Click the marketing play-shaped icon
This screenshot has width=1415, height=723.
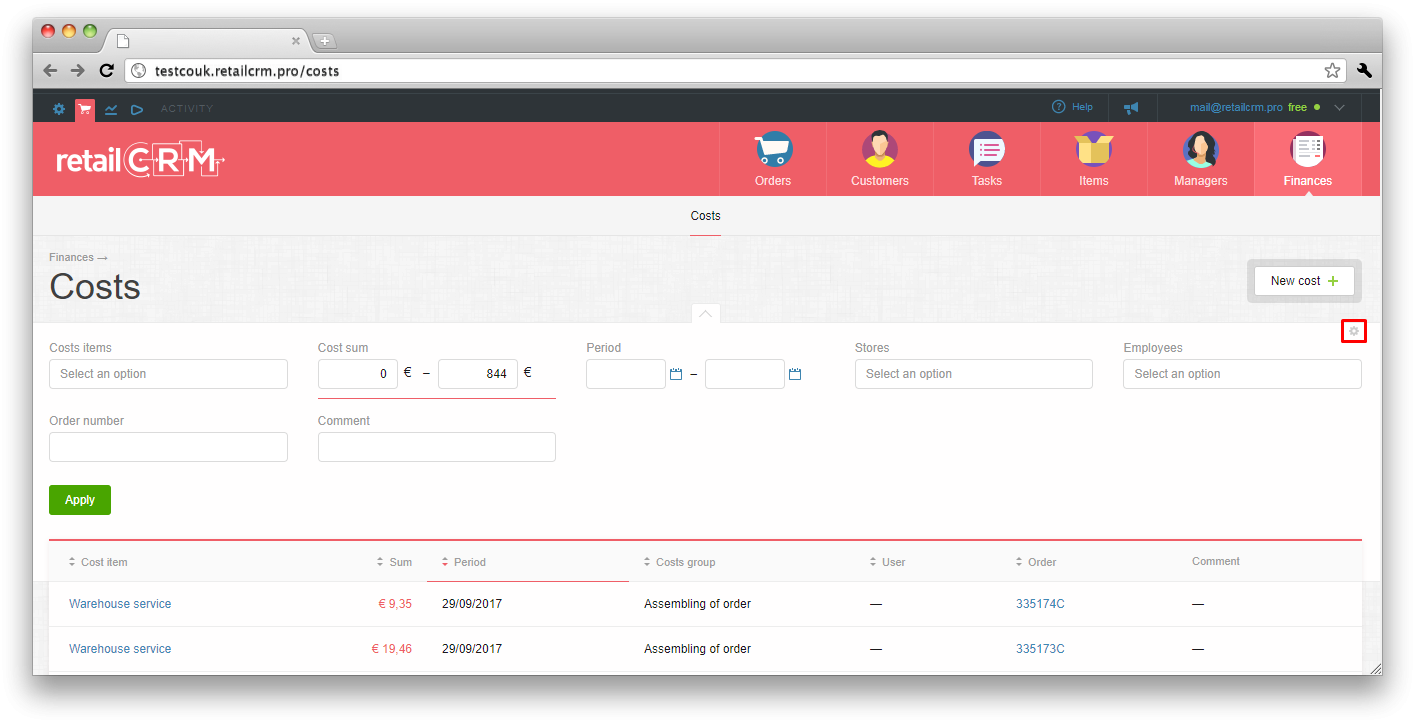137,108
